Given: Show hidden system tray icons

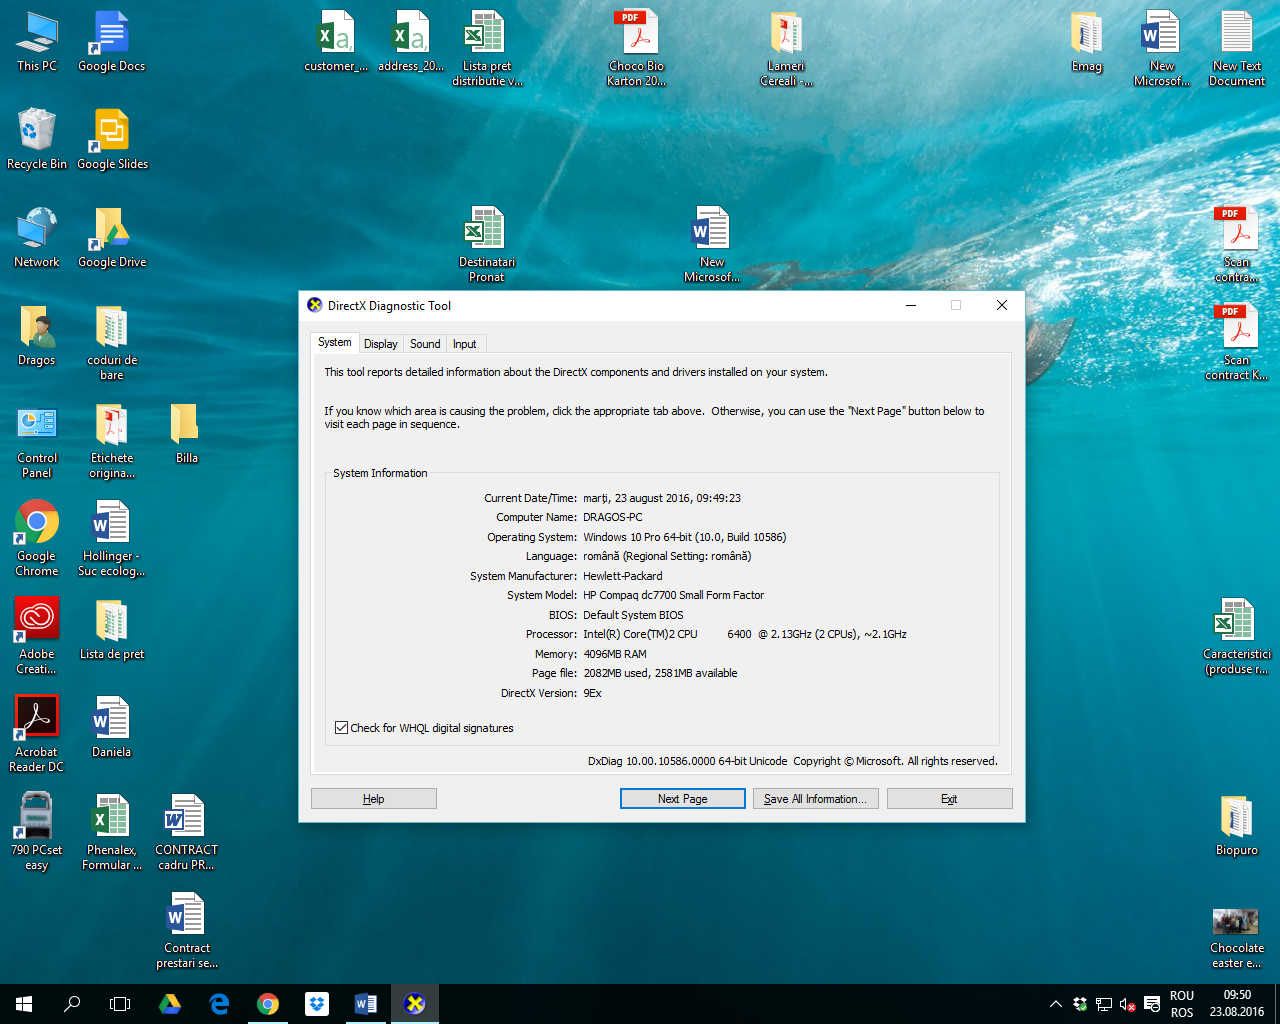Looking at the screenshot, I should click(x=1055, y=1004).
